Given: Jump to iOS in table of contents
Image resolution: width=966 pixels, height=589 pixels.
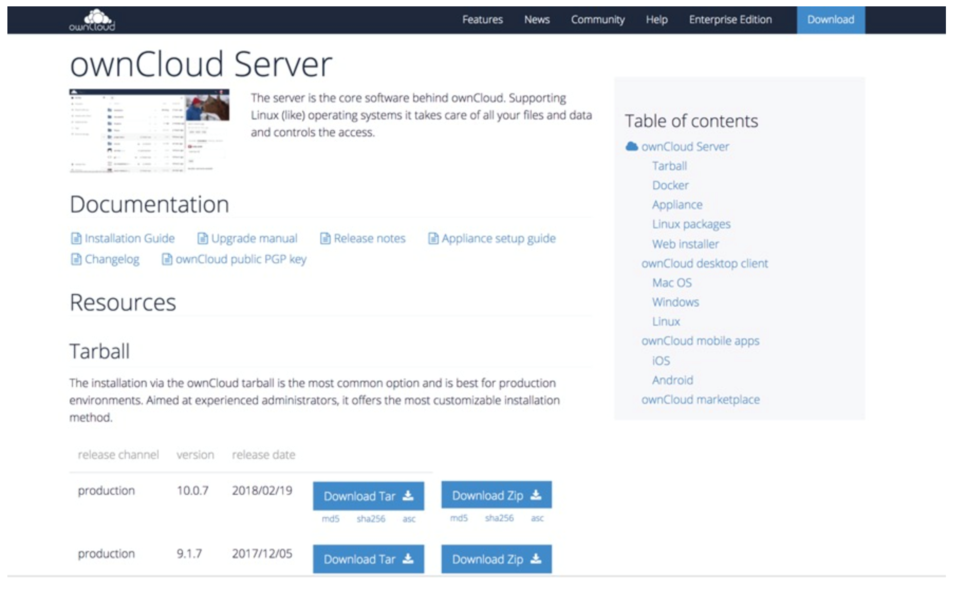Looking at the screenshot, I should click(661, 360).
